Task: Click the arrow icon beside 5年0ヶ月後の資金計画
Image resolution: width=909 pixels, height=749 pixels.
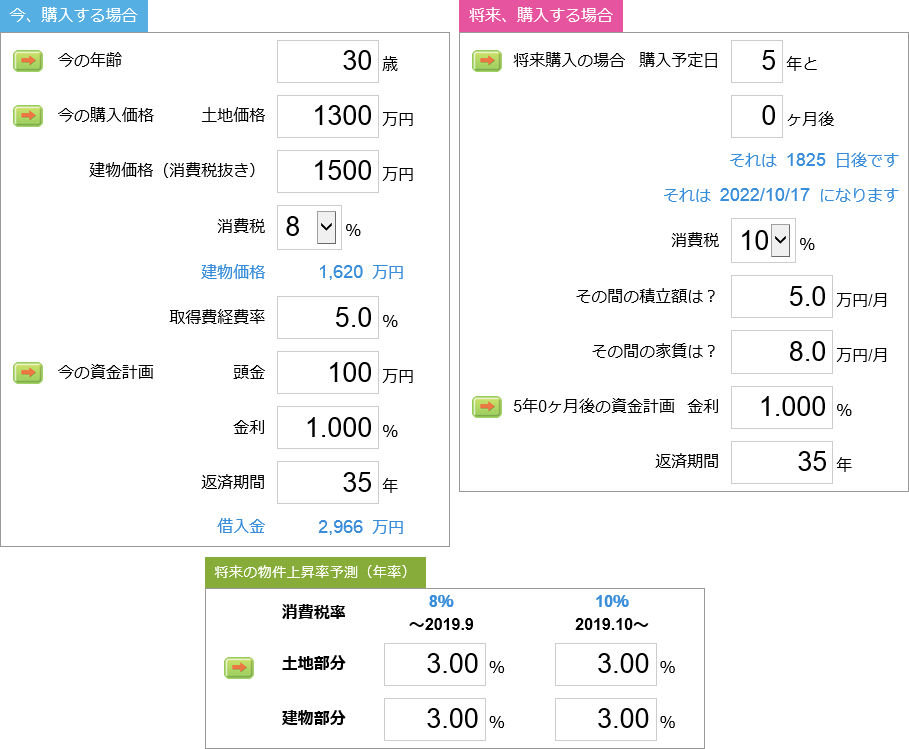Action: [487, 407]
